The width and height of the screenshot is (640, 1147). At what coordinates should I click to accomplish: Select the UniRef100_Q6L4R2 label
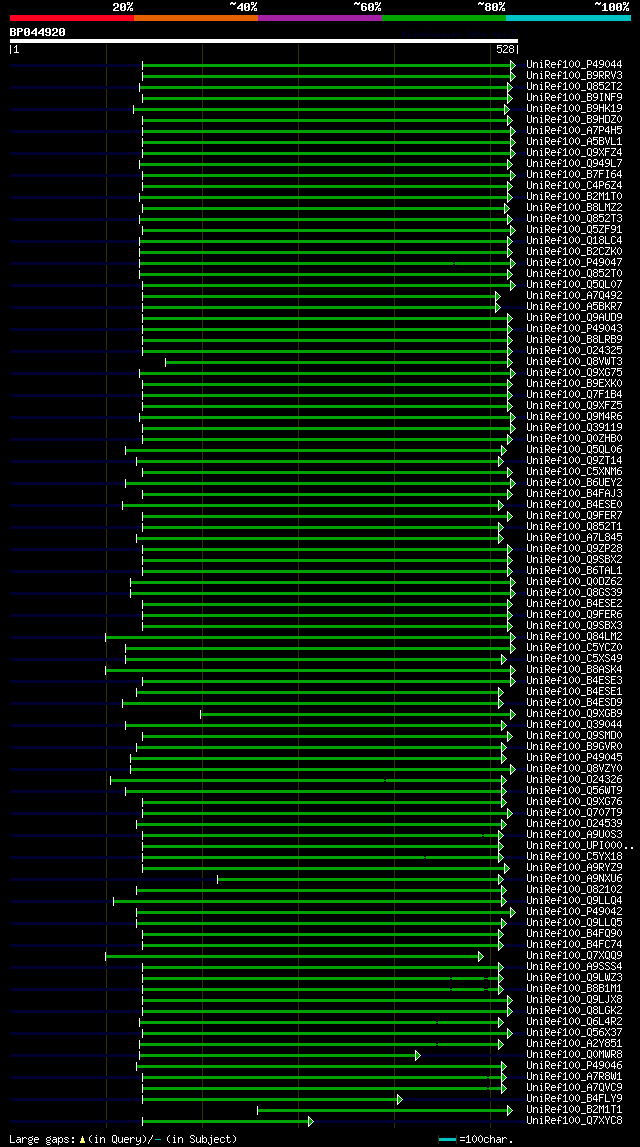pos(574,1022)
